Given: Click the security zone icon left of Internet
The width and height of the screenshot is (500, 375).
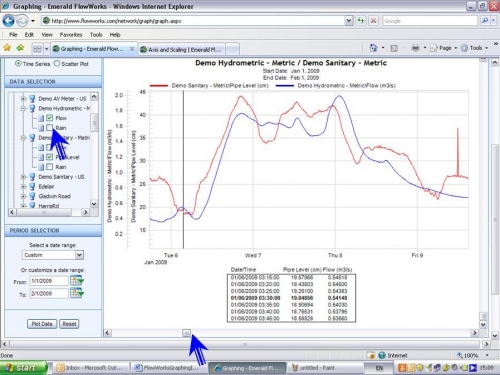Looking at the screenshot, I should [x=370, y=355].
